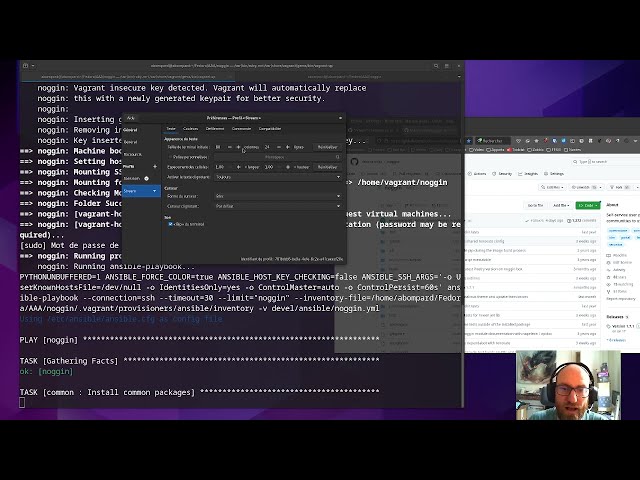Switch to the Texte tab
Viewport: 640px width, 480px height.
point(171,129)
